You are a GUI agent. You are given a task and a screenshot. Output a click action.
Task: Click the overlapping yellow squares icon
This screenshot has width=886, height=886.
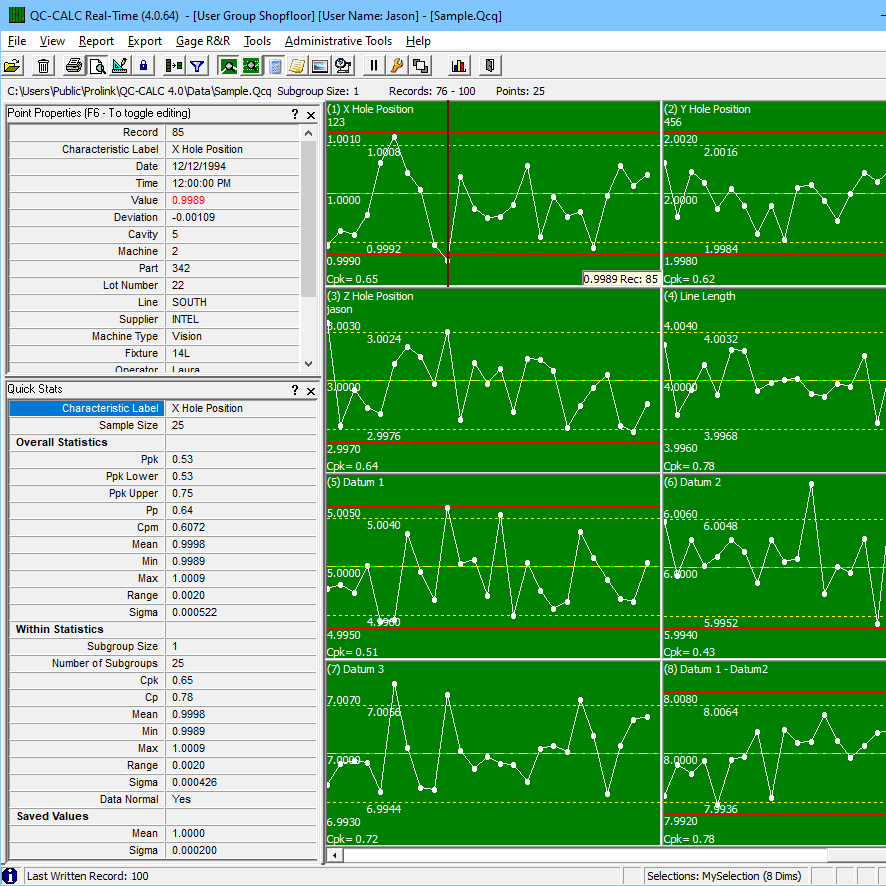pyautogui.click(x=420, y=66)
